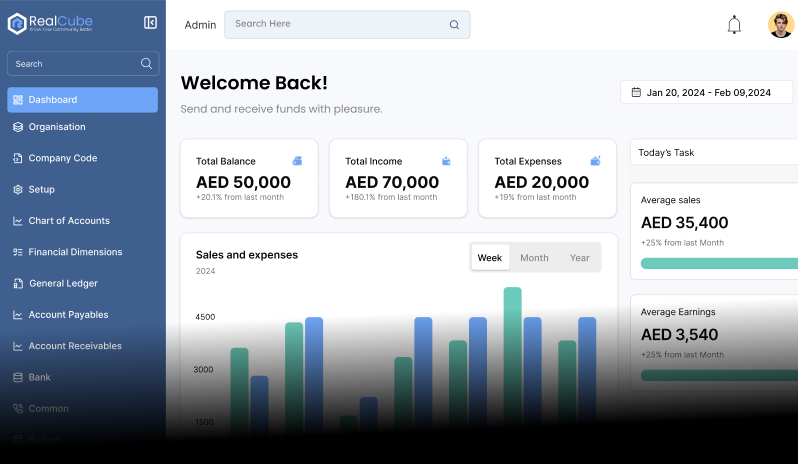Click the AED 50,000 balance value
798x464 pixels.
point(243,182)
